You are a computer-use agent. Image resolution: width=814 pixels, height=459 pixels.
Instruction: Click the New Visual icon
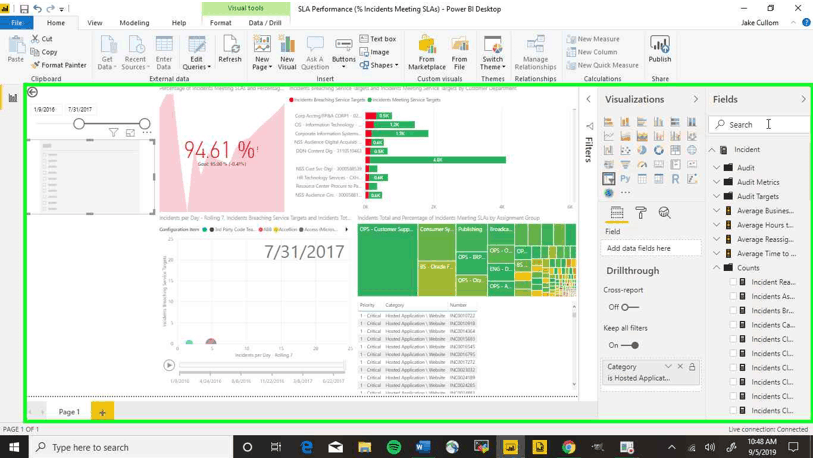[287, 52]
